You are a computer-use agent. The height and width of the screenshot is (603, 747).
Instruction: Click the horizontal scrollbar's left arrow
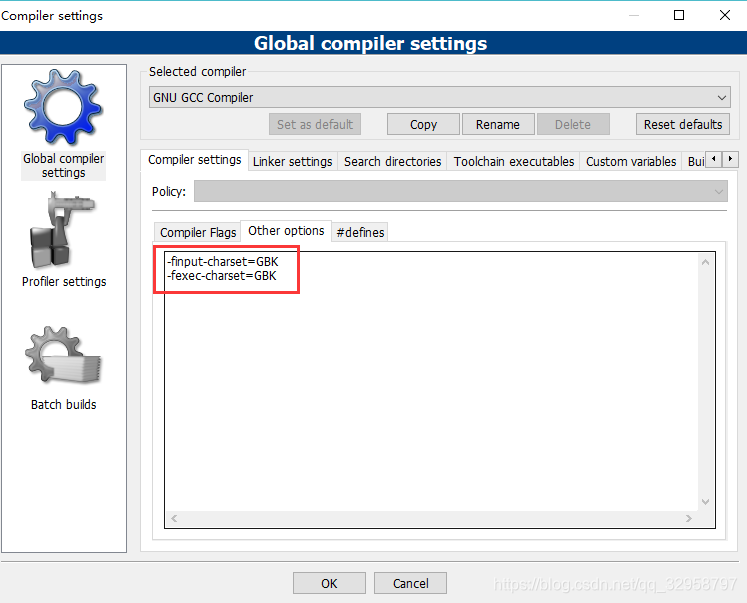point(174,518)
